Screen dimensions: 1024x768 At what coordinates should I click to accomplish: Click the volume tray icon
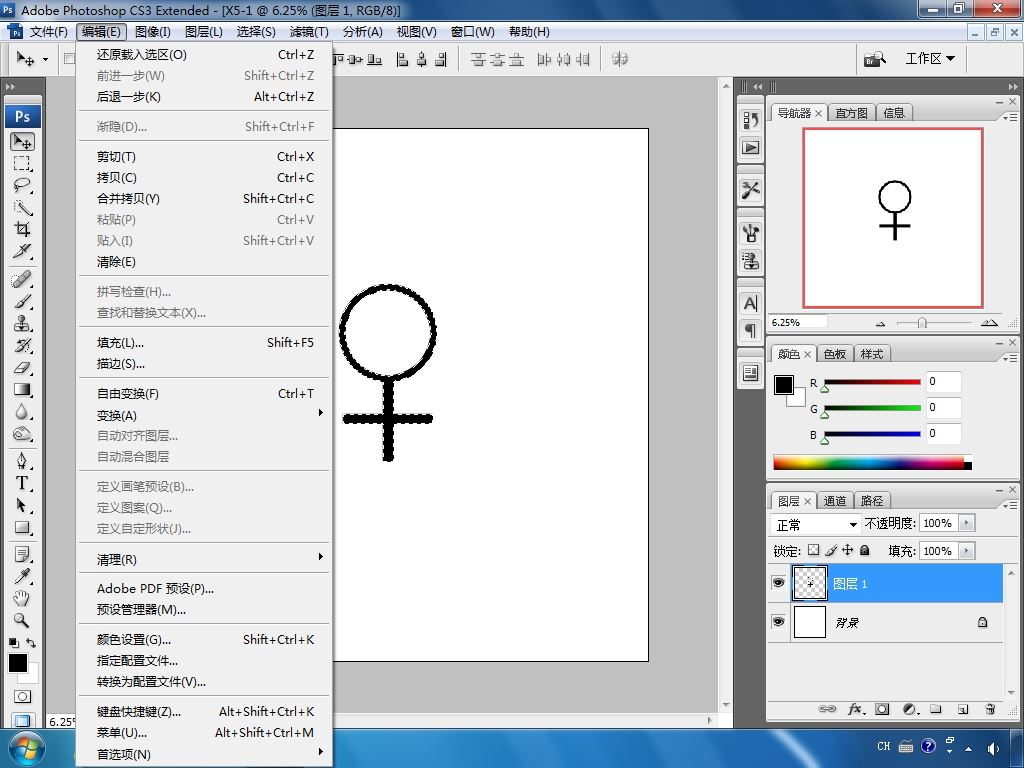click(993, 748)
